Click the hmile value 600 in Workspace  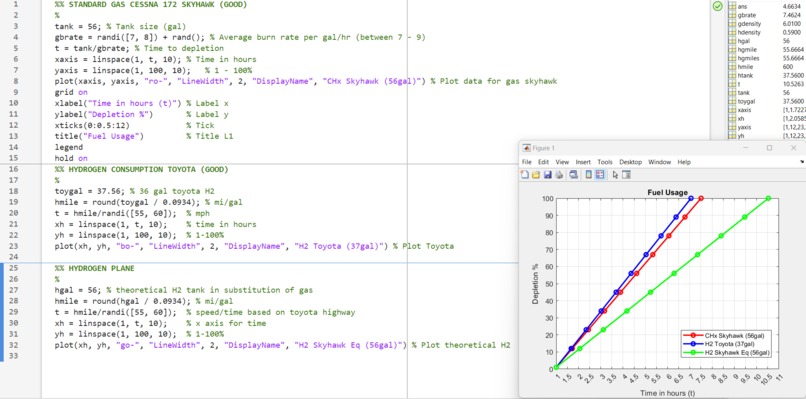tap(787, 67)
